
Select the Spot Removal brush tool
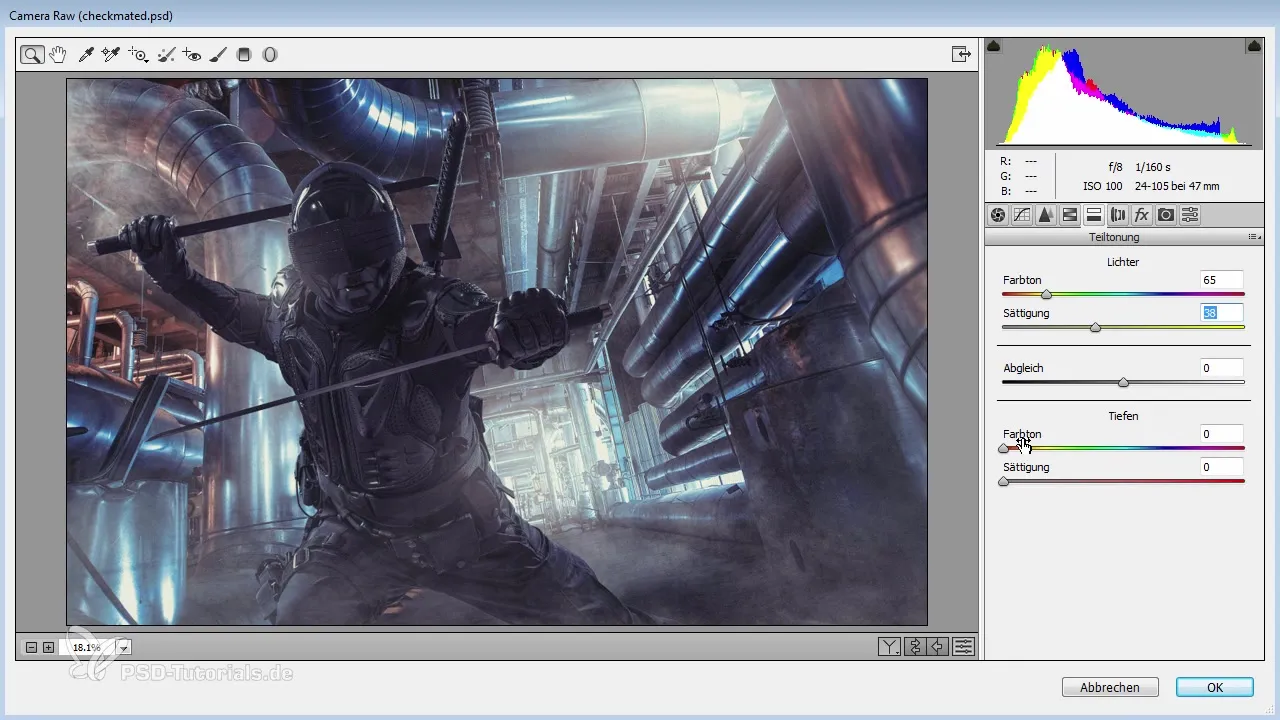point(167,55)
